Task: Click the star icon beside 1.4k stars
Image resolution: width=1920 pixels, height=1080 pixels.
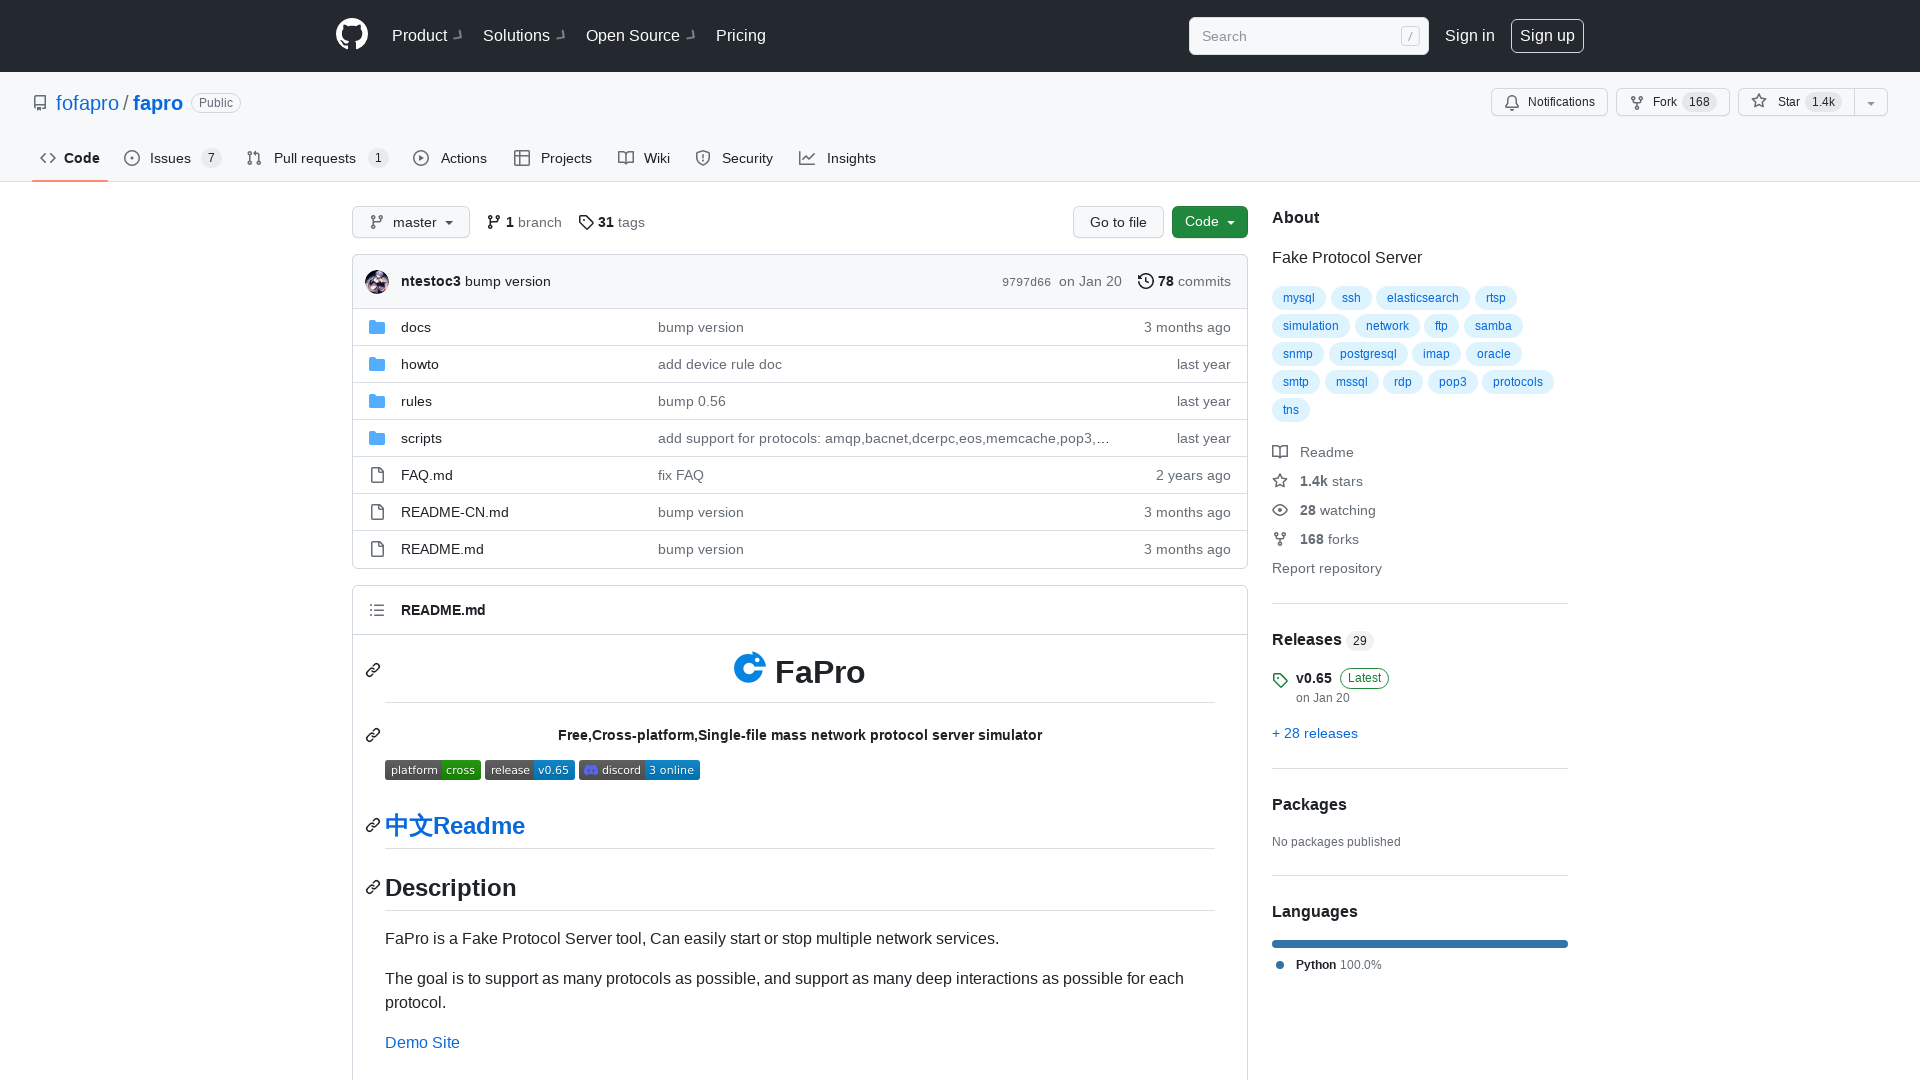Action: [1280, 481]
